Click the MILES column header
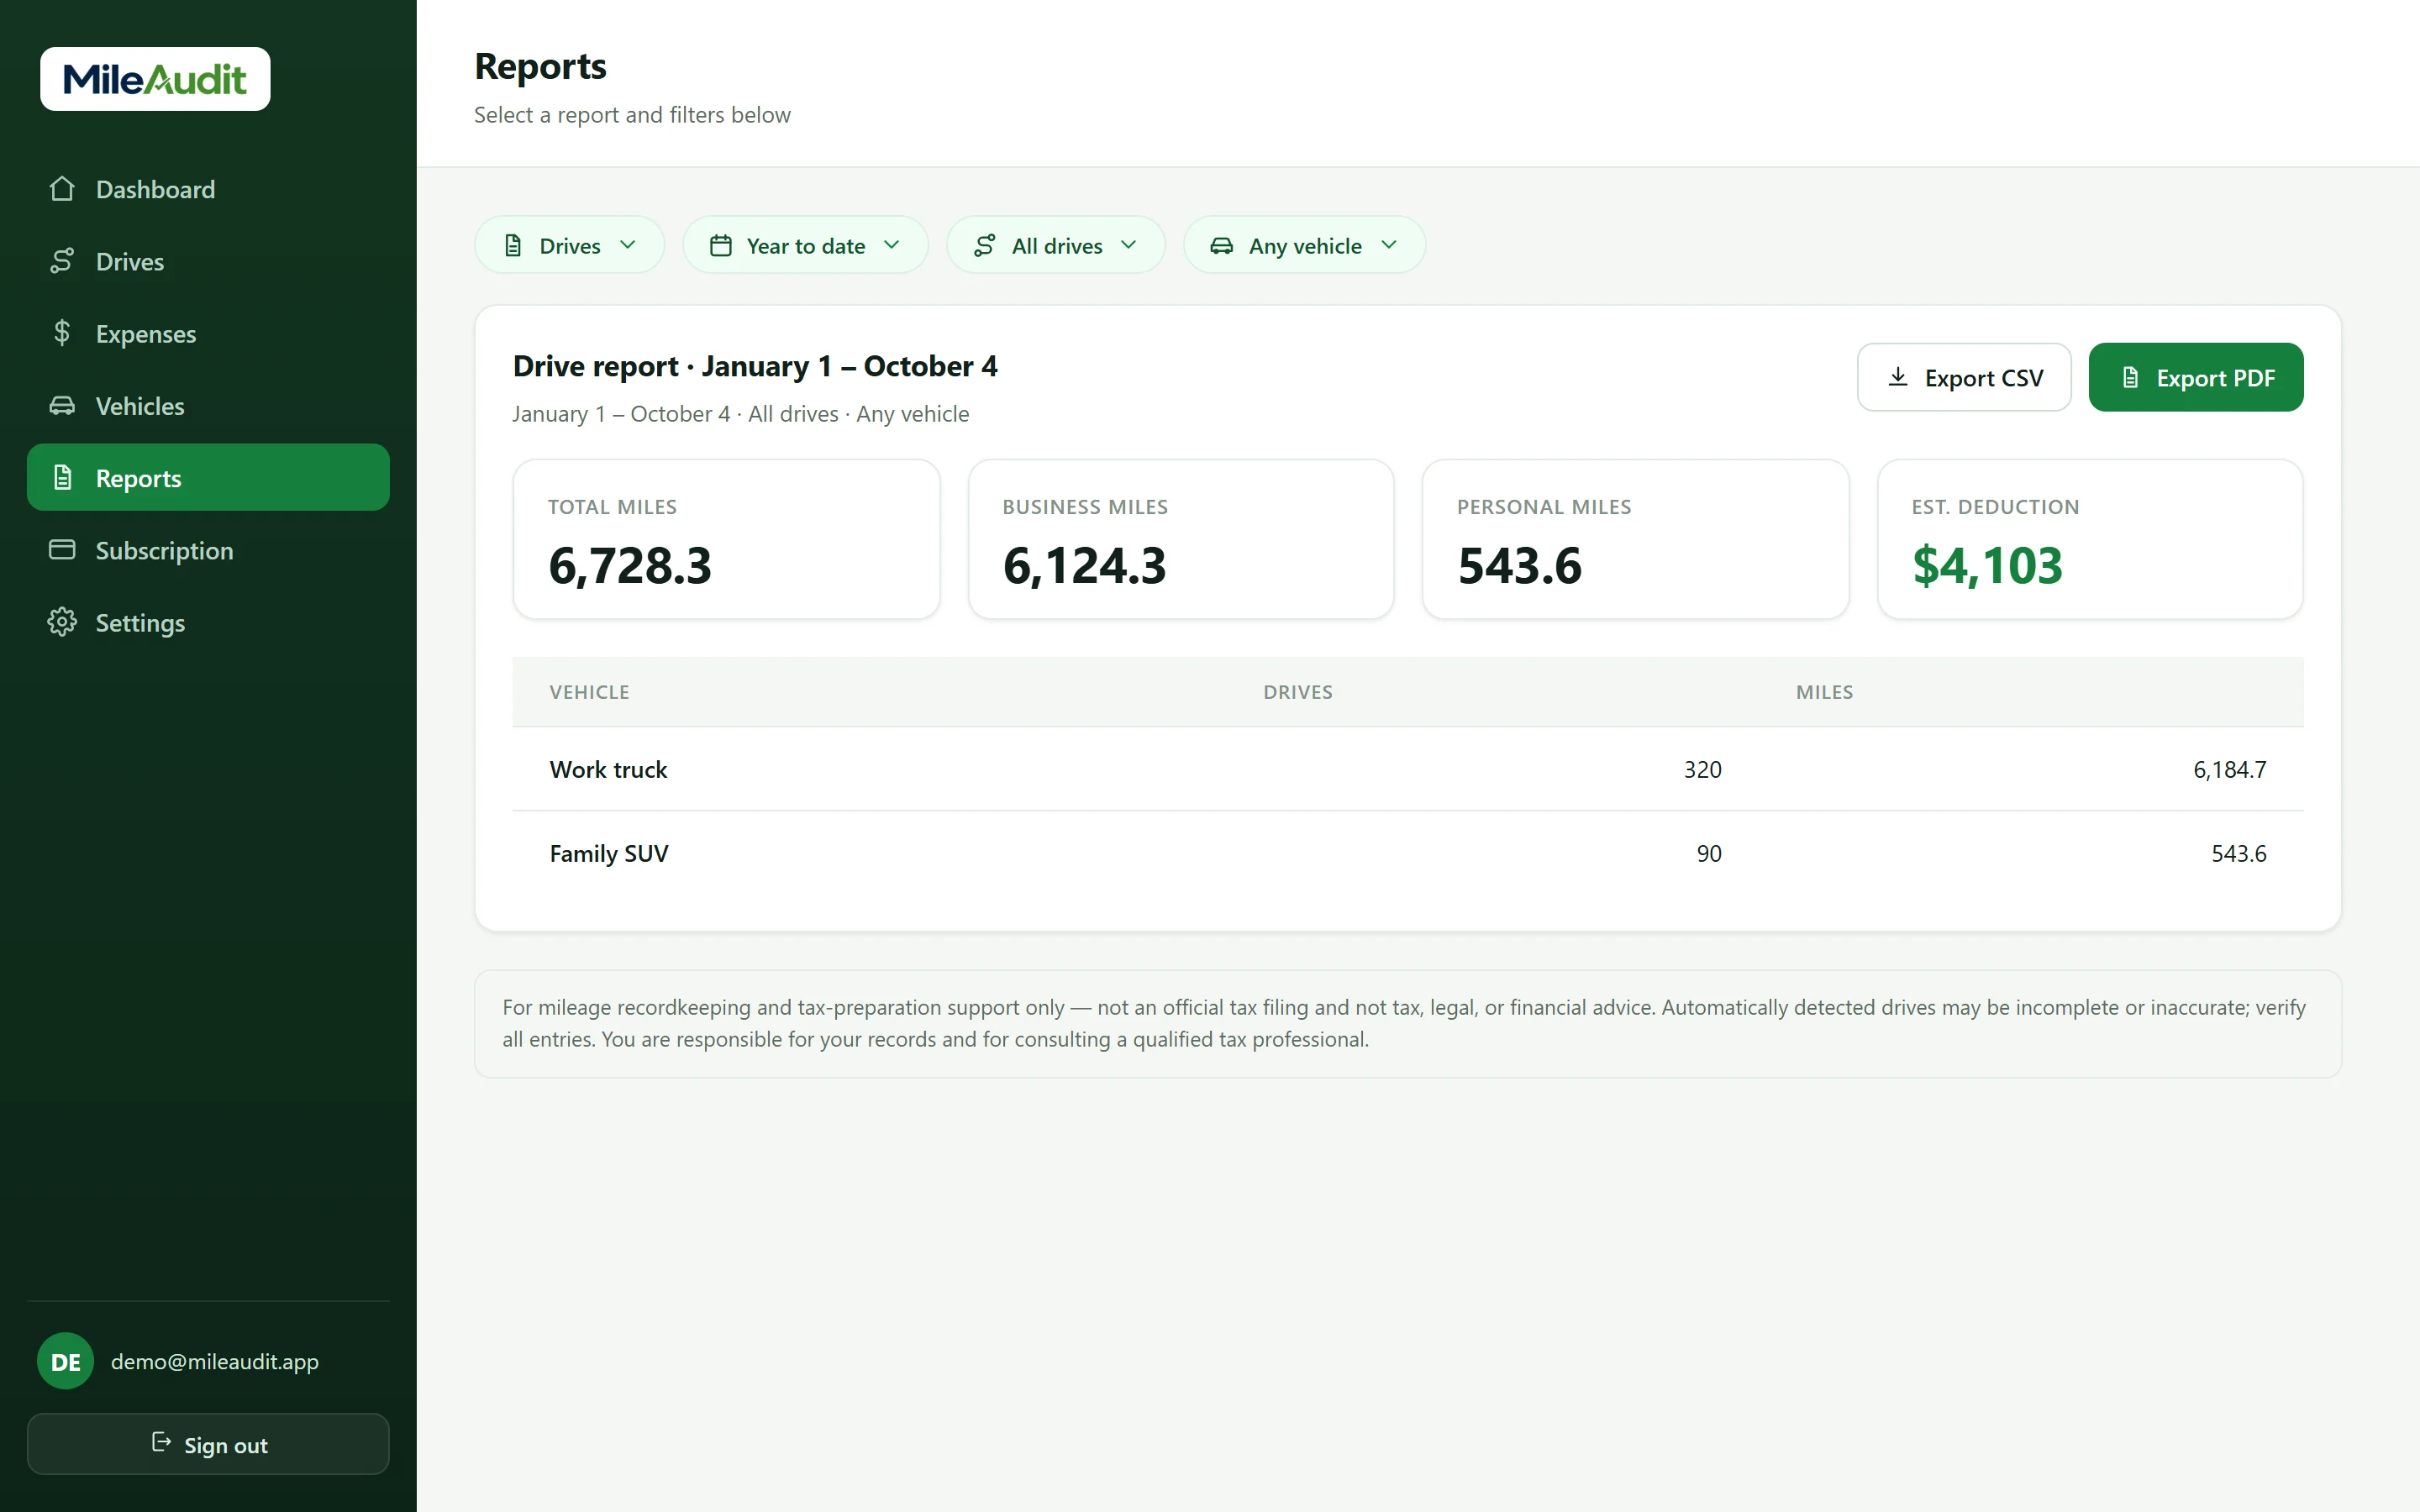This screenshot has width=2420, height=1512. click(1824, 692)
